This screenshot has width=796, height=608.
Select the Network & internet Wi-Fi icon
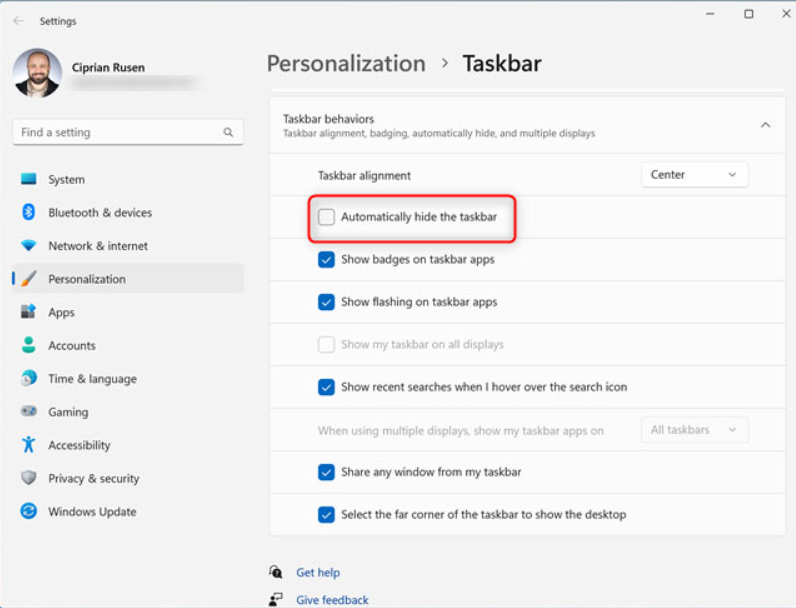29,246
